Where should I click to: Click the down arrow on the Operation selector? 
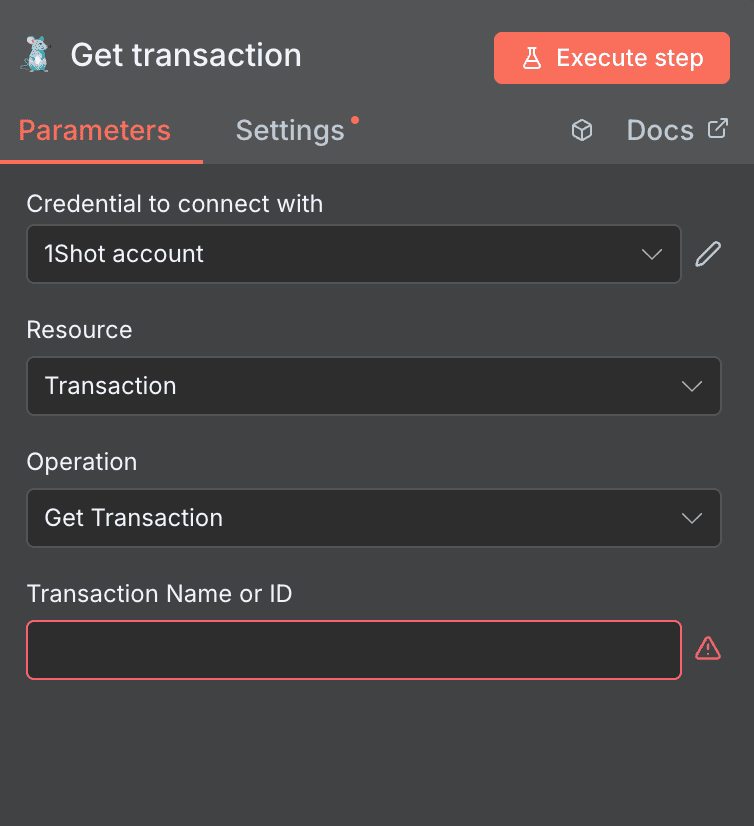(692, 518)
